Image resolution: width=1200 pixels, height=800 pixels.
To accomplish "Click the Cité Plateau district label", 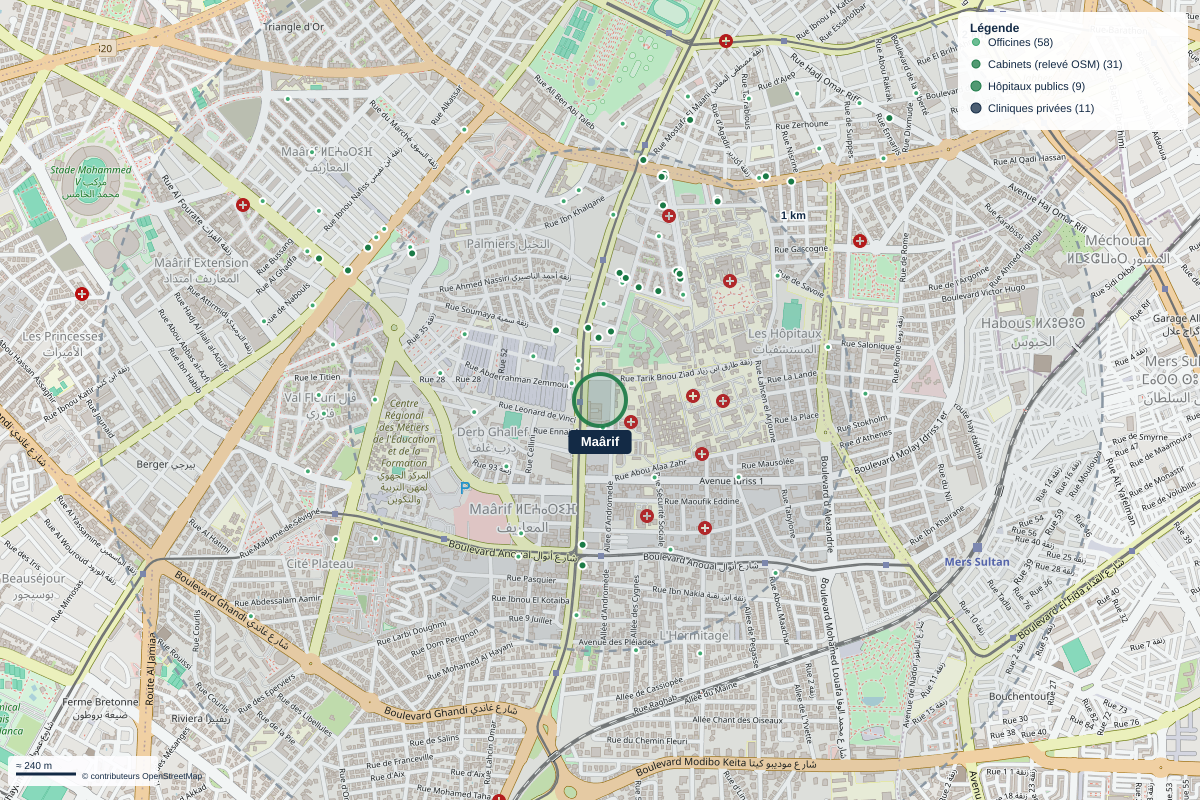I will point(320,563).
